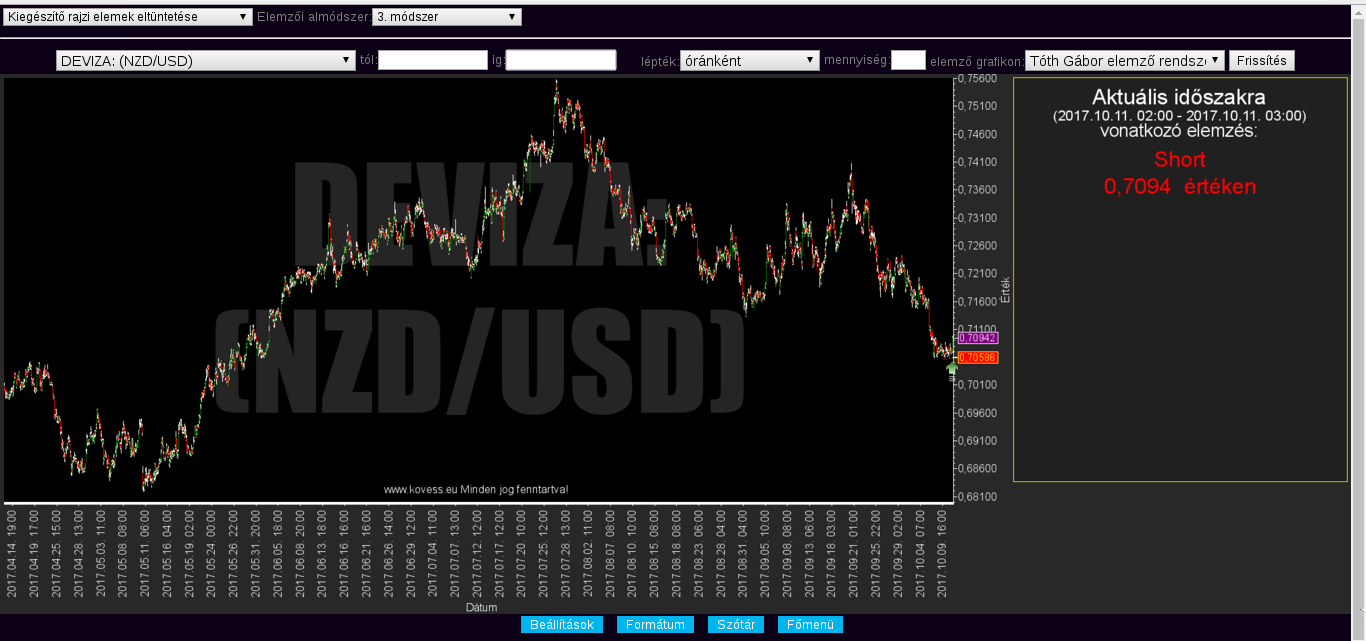
Task: Click the Szótár button
Action: (x=736, y=625)
